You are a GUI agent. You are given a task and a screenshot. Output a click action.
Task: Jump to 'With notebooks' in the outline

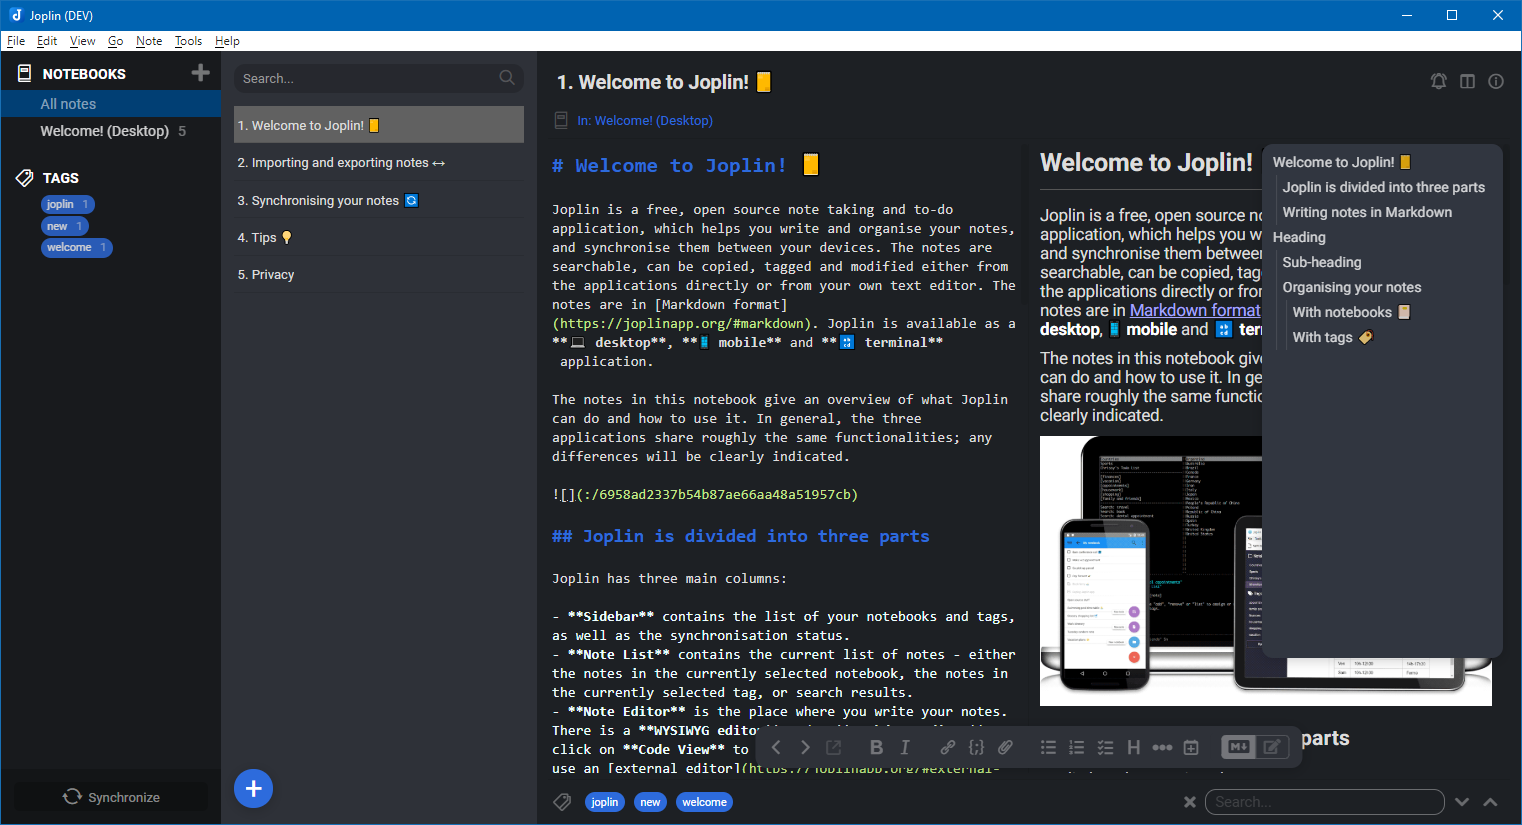(1351, 312)
